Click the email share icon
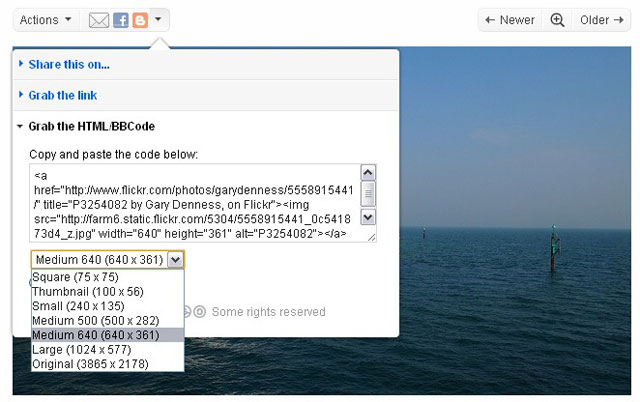This screenshot has height=402, width=640. pyautogui.click(x=99, y=20)
